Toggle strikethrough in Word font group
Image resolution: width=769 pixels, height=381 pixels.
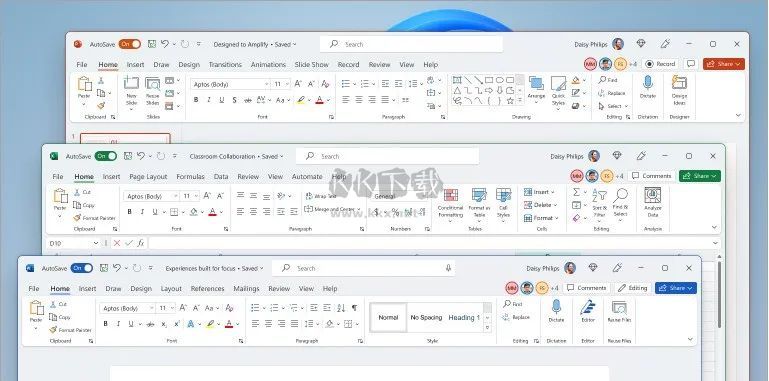(x=151, y=324)
